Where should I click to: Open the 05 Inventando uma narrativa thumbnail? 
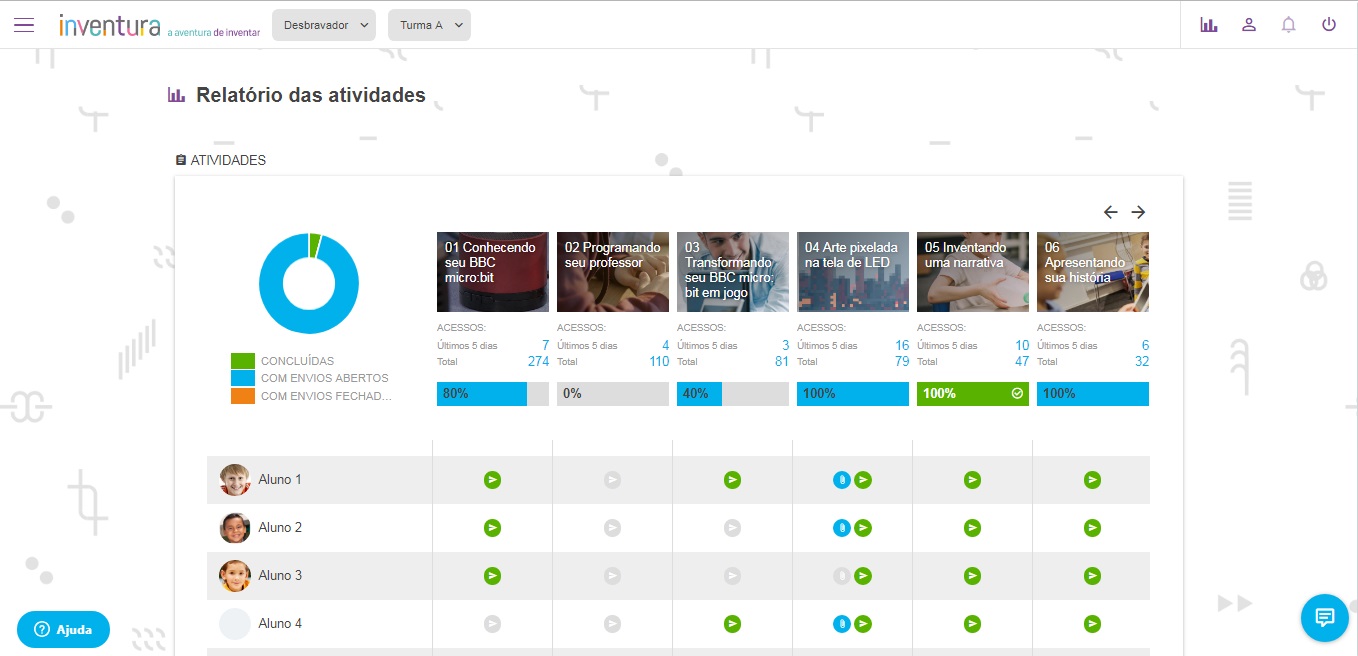coord(972,272)
